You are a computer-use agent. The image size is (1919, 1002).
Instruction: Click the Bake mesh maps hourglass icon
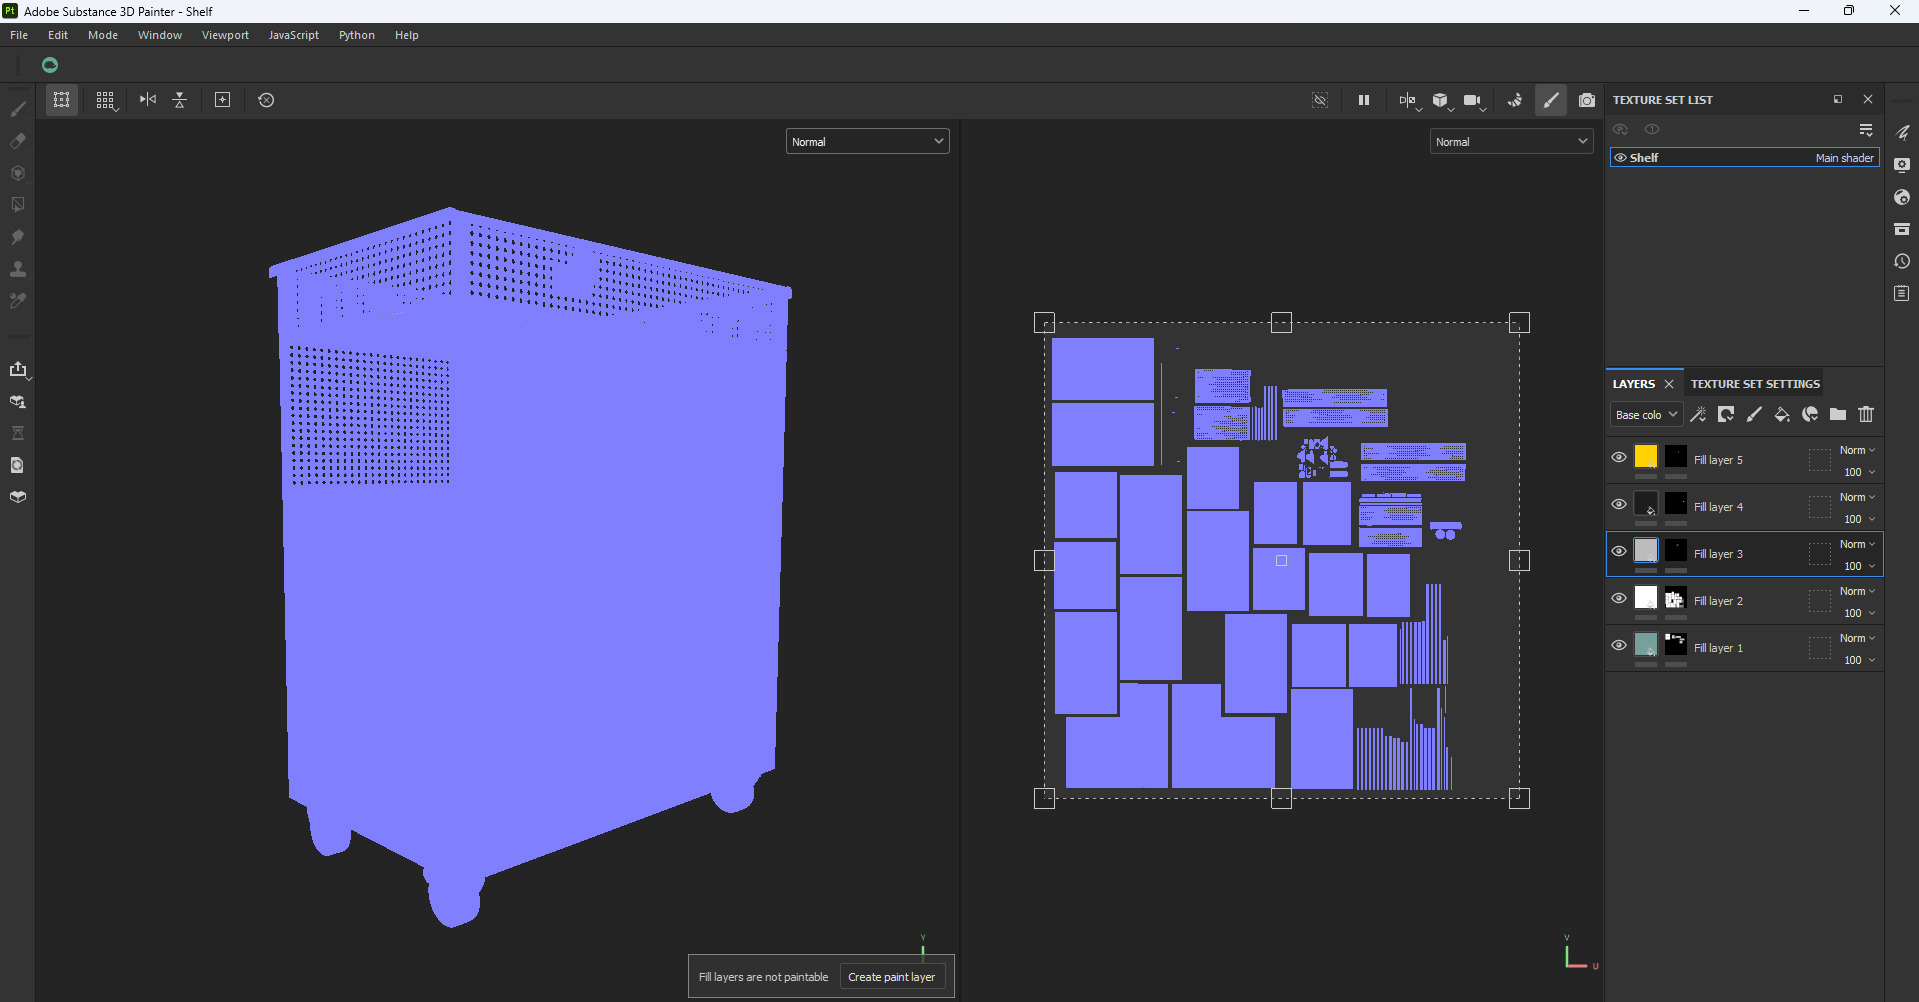coord(18,433)
